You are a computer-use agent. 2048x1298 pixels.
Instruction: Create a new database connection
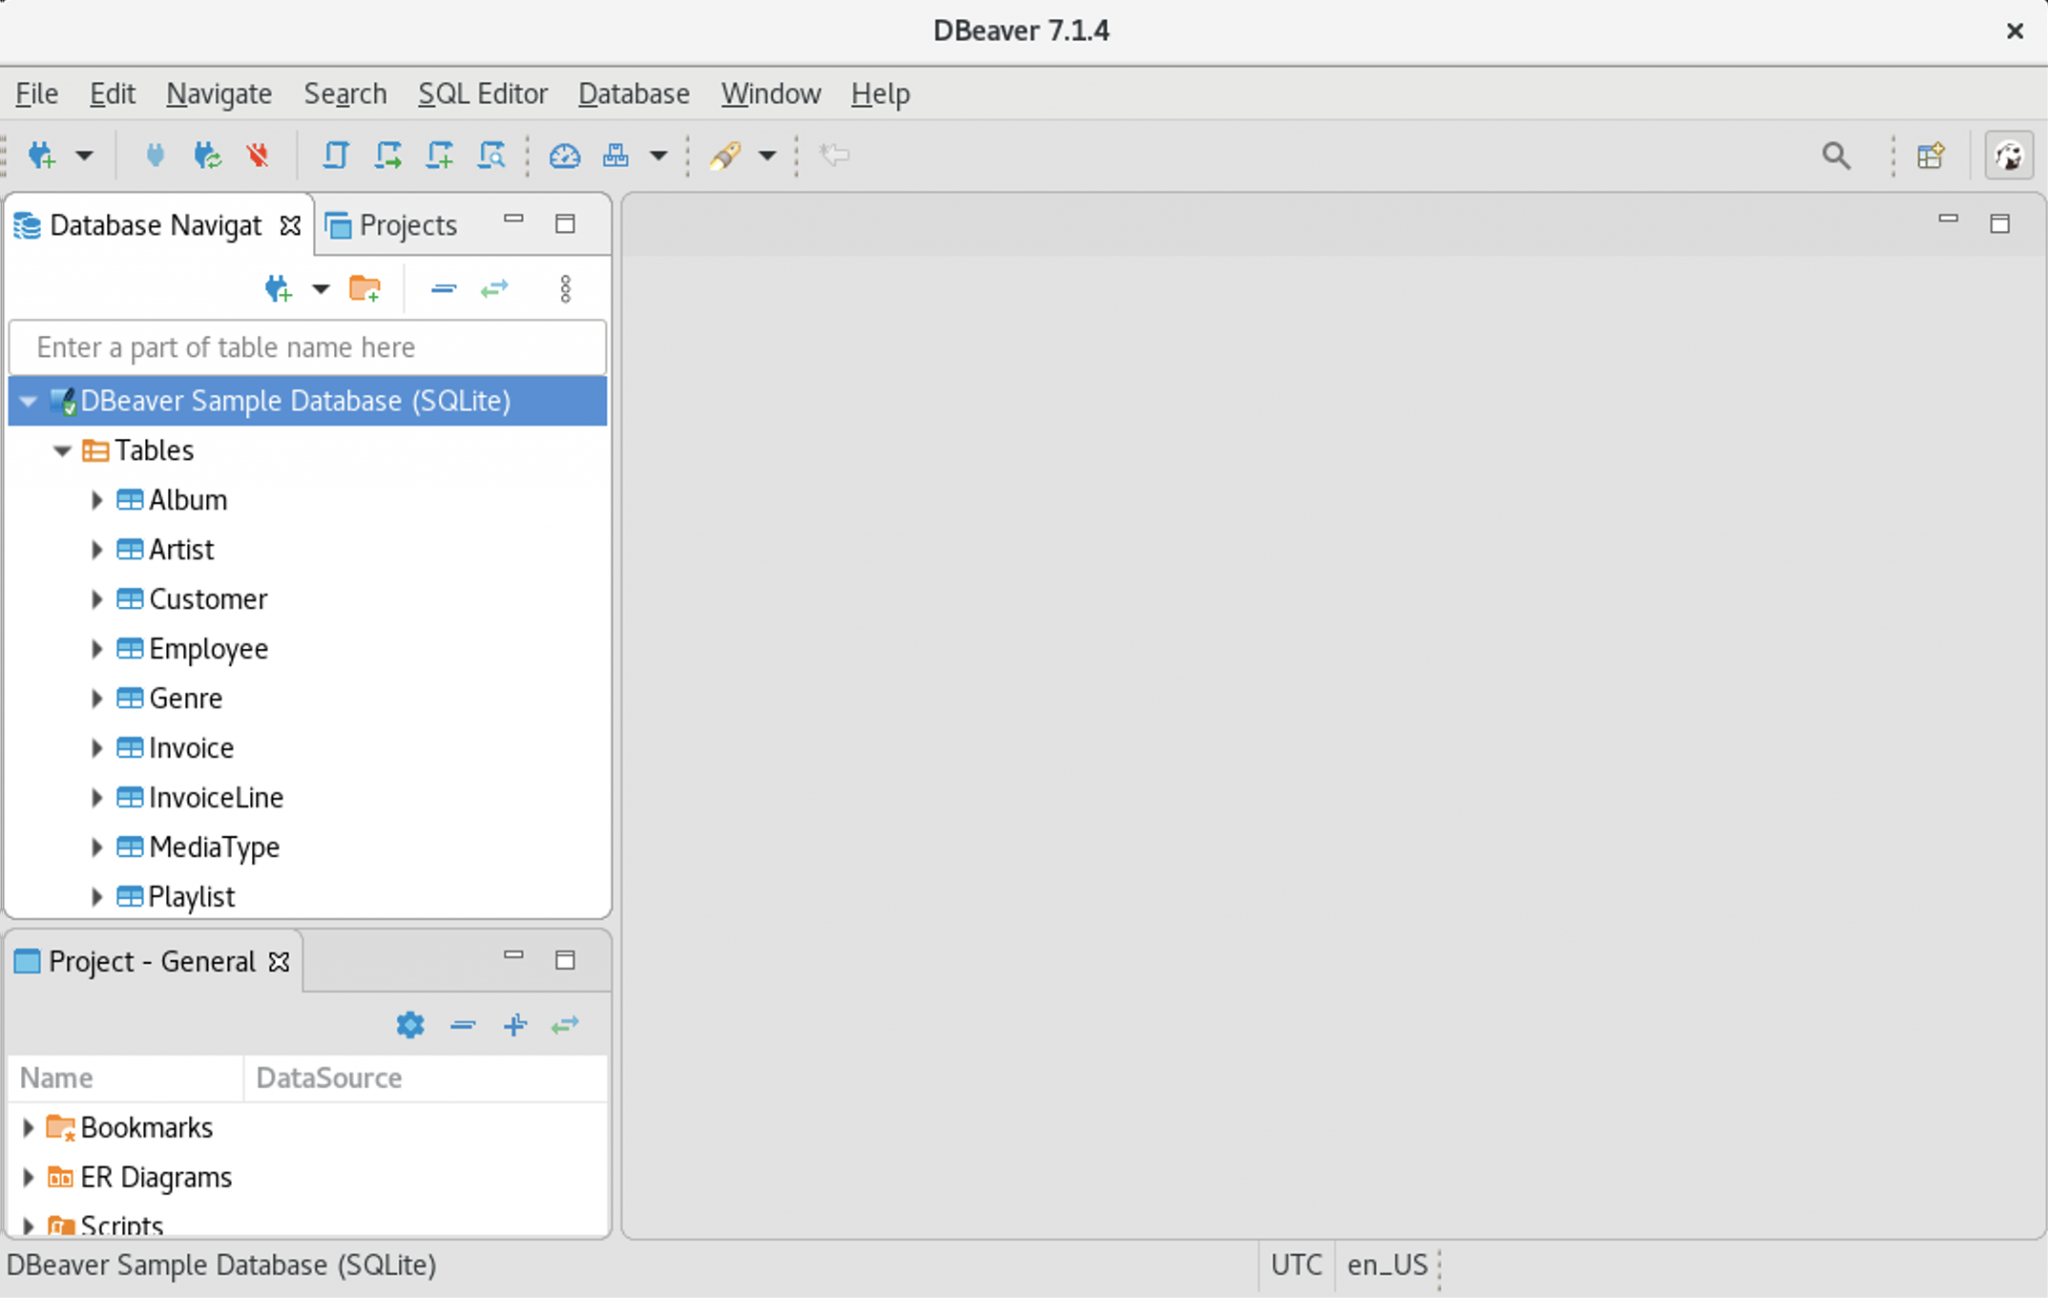tap(40, 155)
